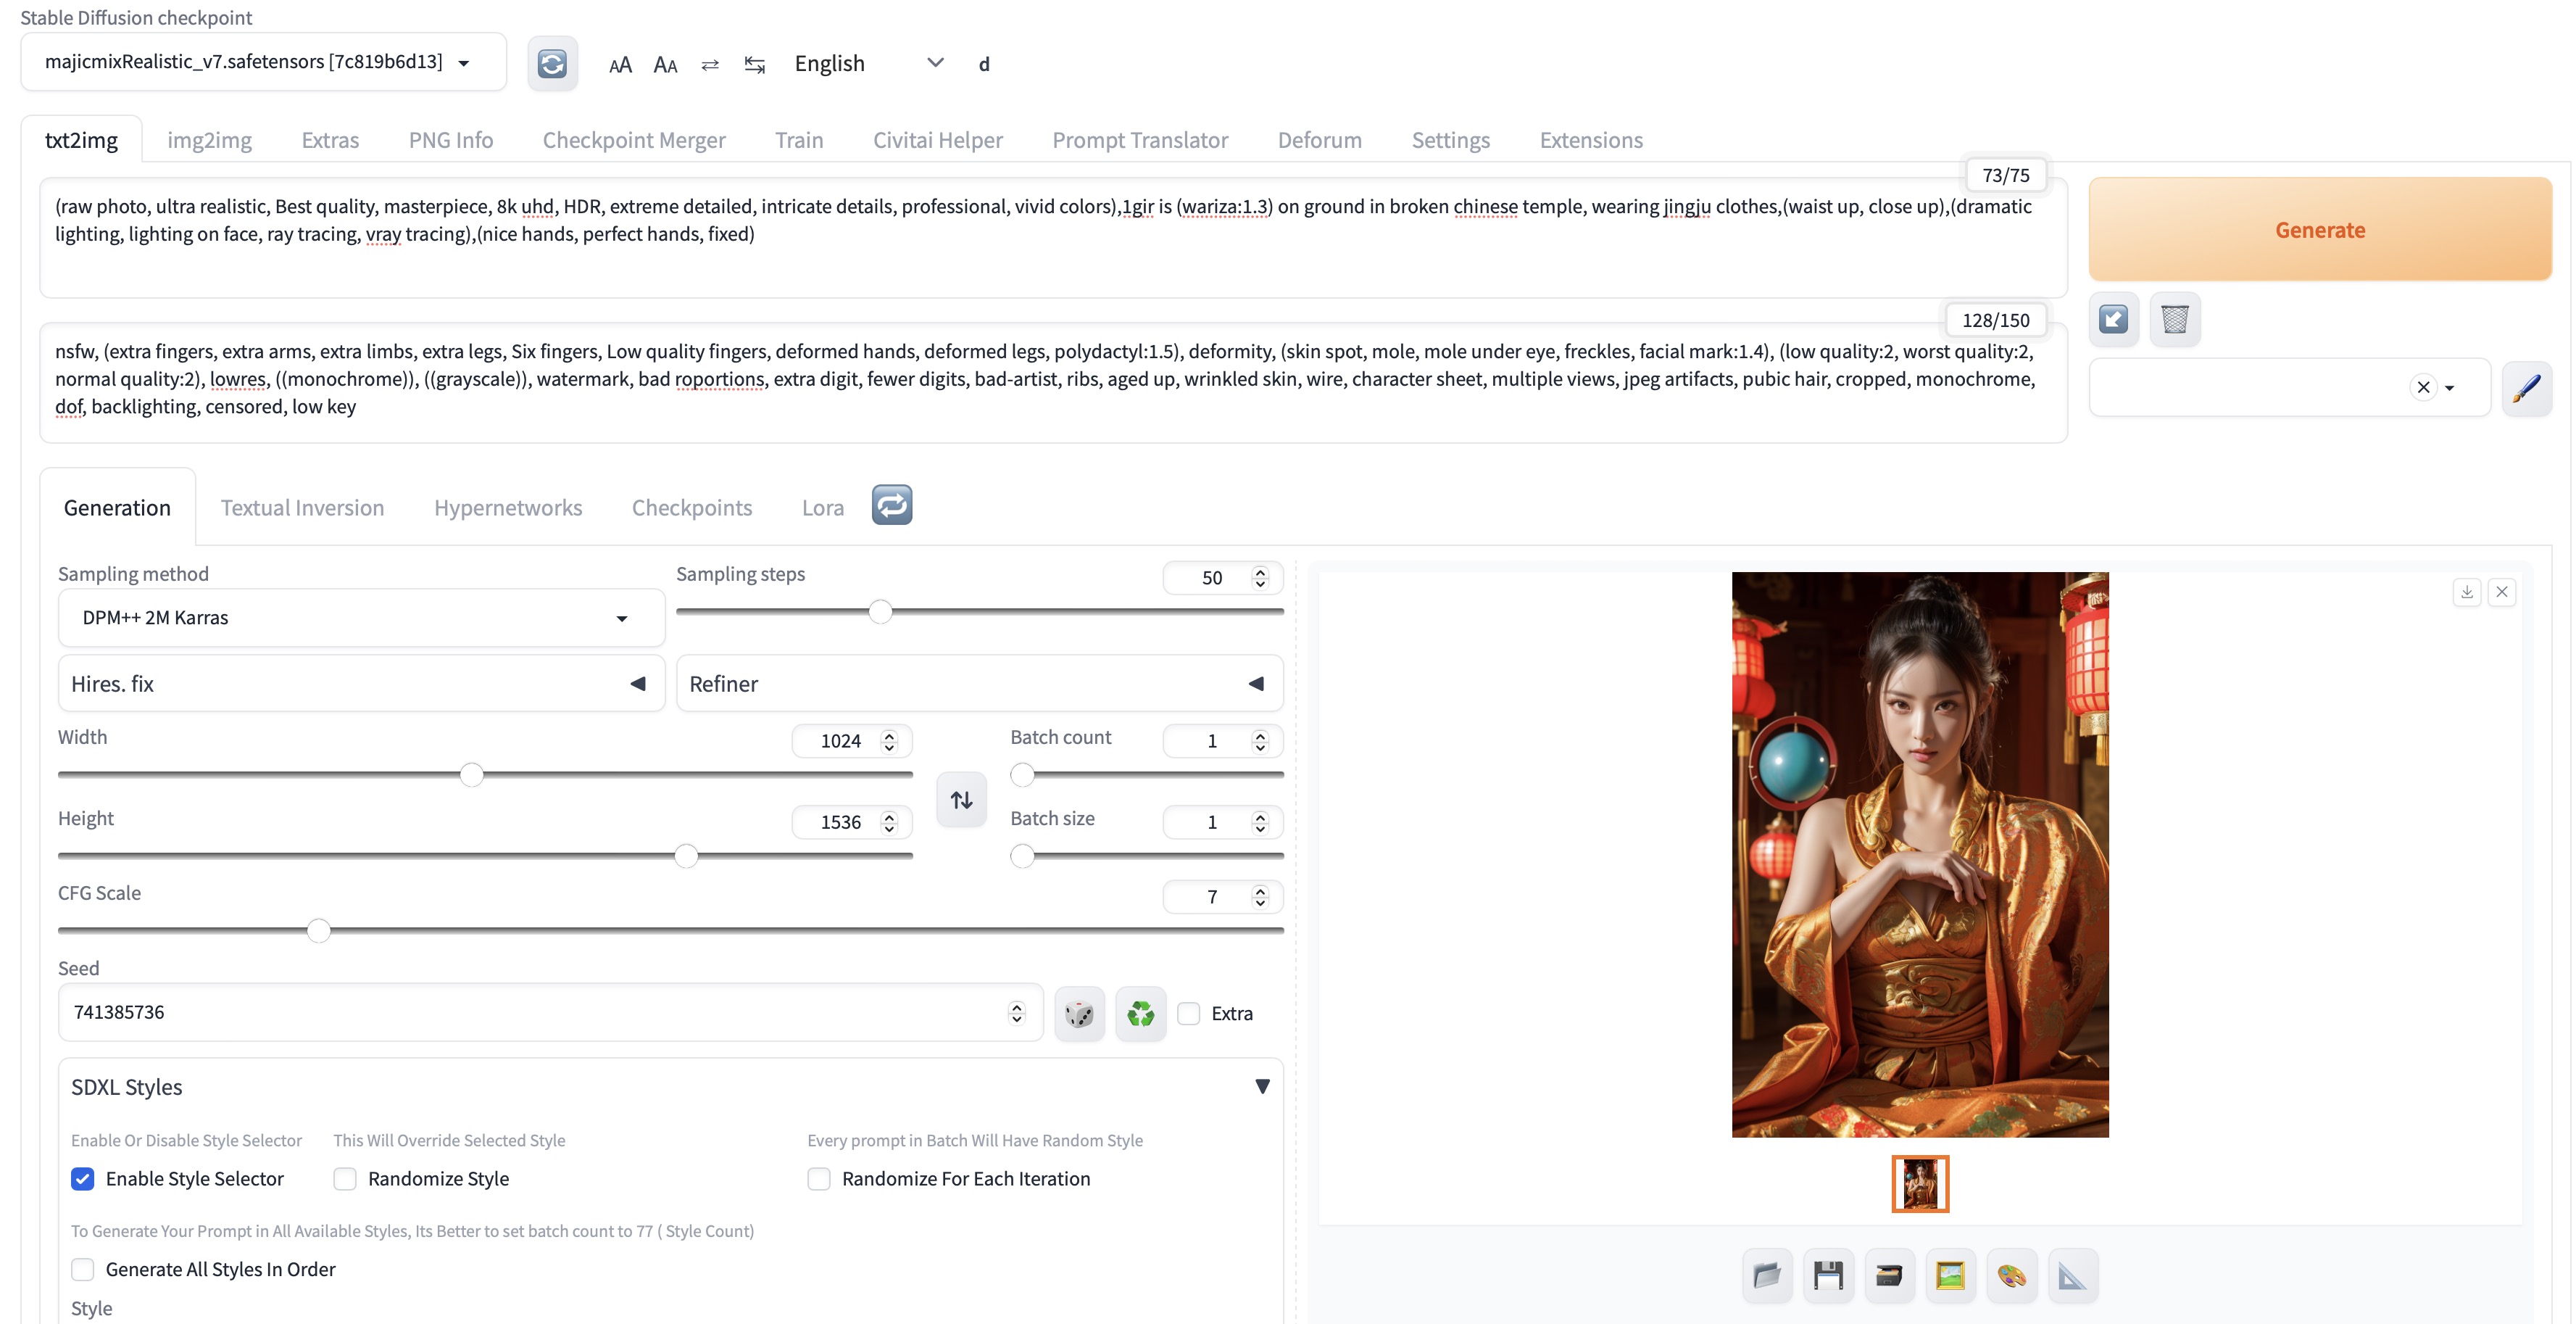This screenshot has height=1324, width=2576.
Task: Click the floppy disk save image icon
Action: [1828, 1275]
